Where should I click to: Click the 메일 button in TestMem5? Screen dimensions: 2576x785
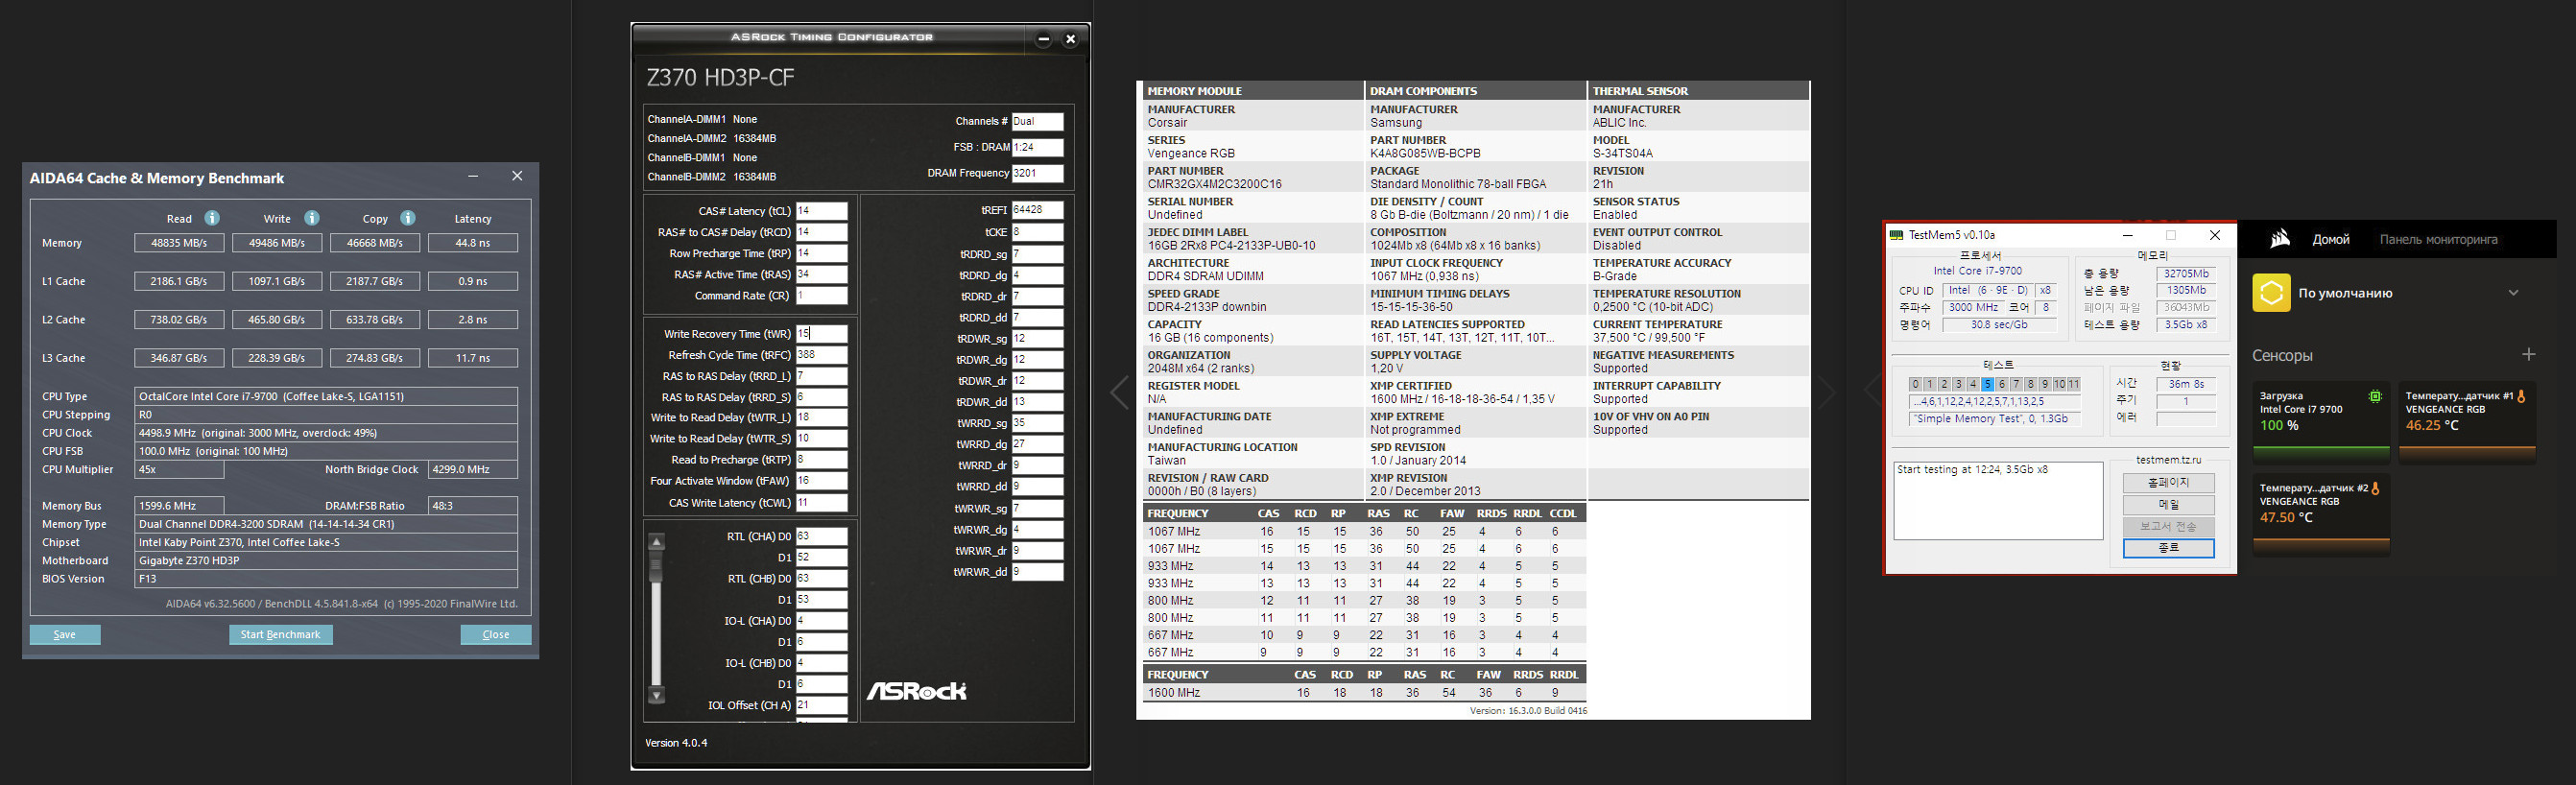coord(2168,505)
